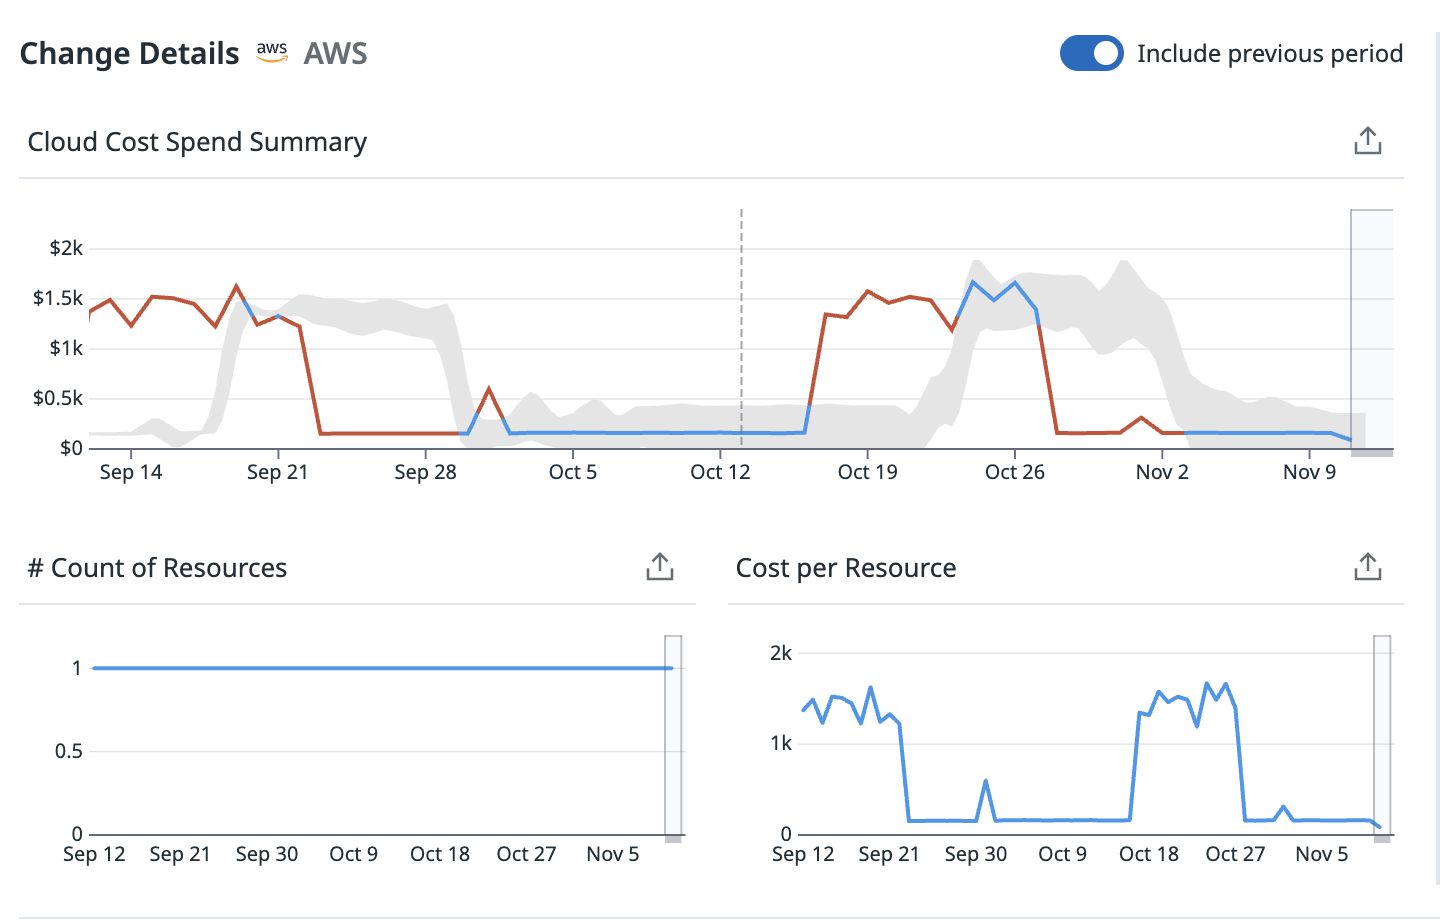Select the Change Details heading
1440x920 pixels.
point(129,53)
